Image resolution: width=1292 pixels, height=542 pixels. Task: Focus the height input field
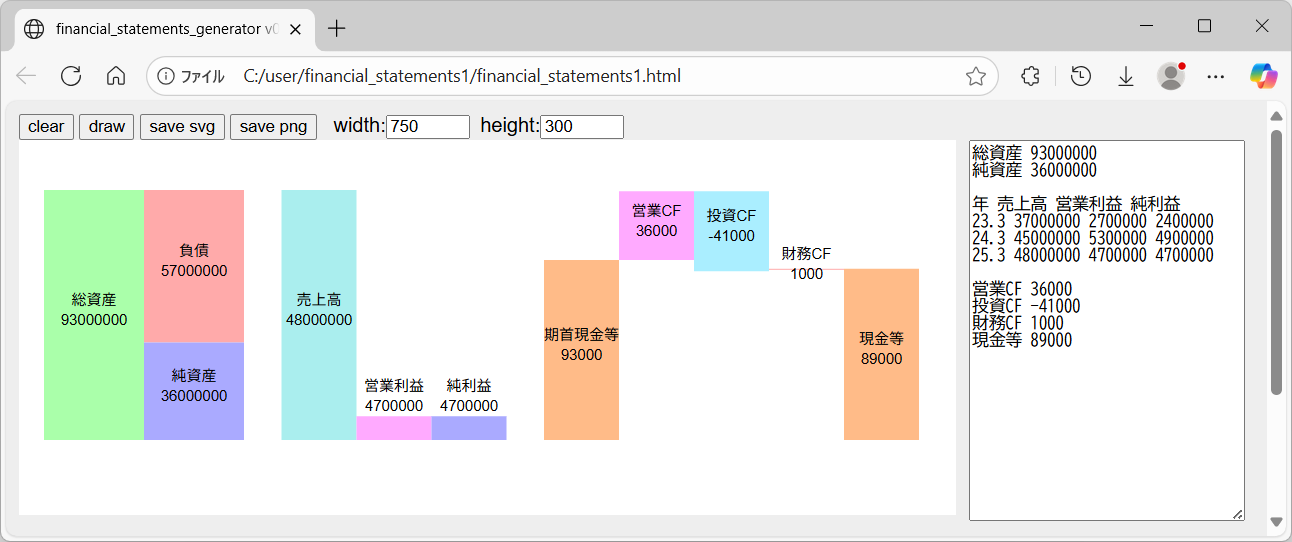[x=581, y=127]
